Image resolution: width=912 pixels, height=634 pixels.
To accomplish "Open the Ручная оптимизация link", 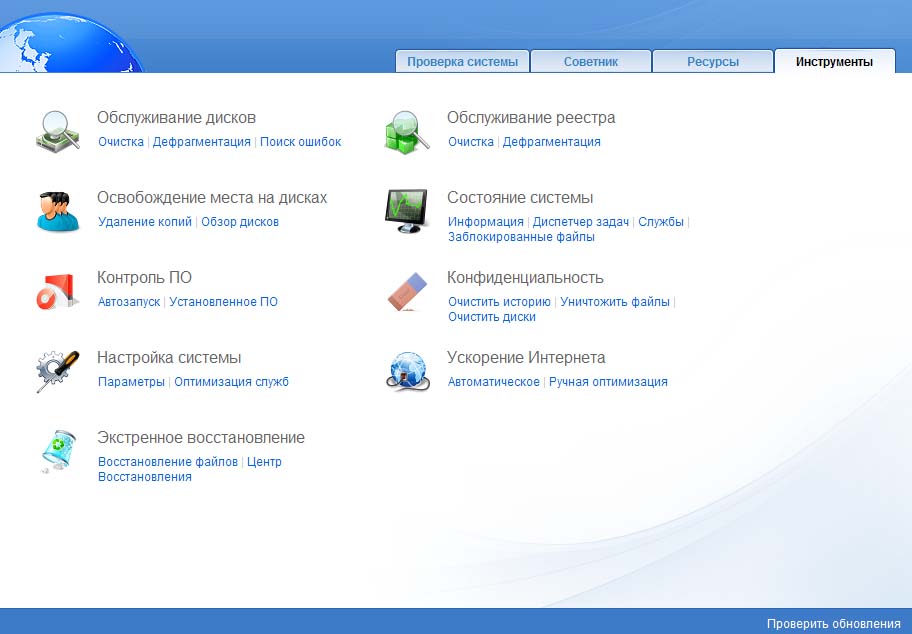I will [x=608, y=382].
